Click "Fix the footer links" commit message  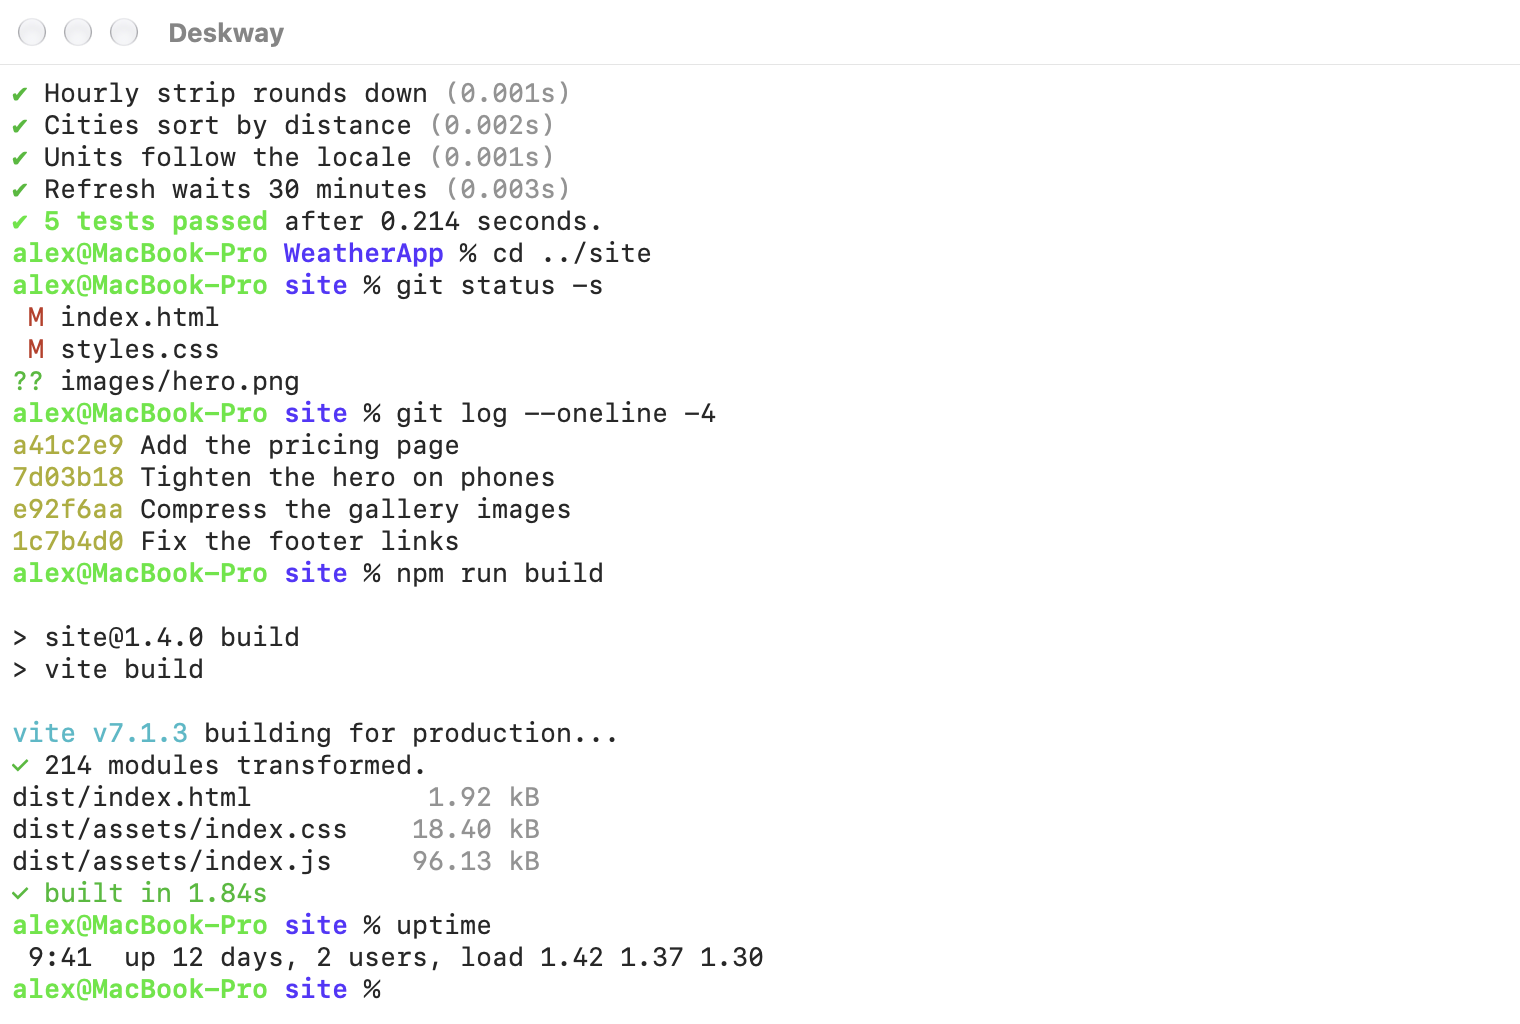(x=299, y=541)
